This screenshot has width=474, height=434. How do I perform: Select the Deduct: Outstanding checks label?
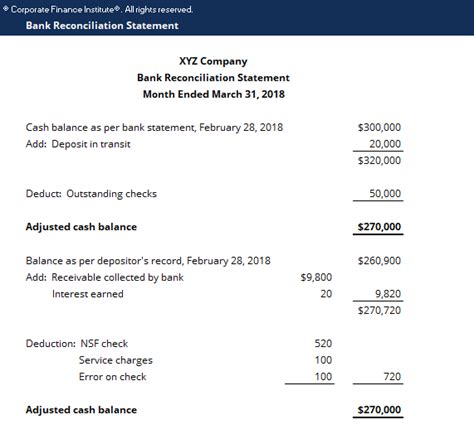pos(91,194)
